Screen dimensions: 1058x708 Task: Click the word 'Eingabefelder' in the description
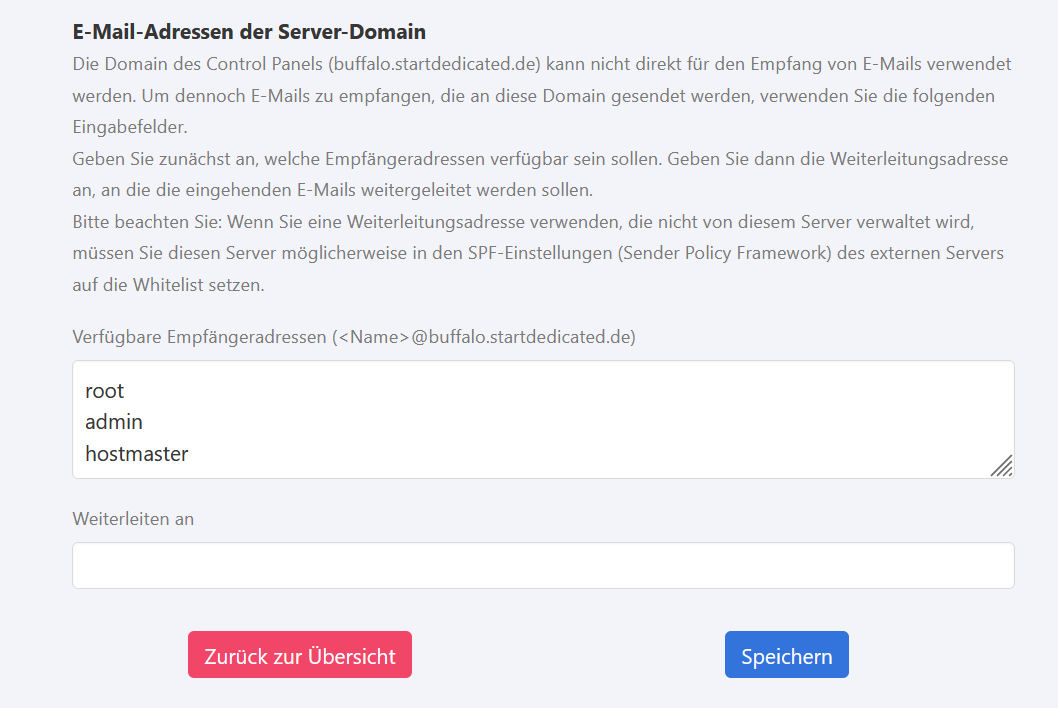click(128, 128)
